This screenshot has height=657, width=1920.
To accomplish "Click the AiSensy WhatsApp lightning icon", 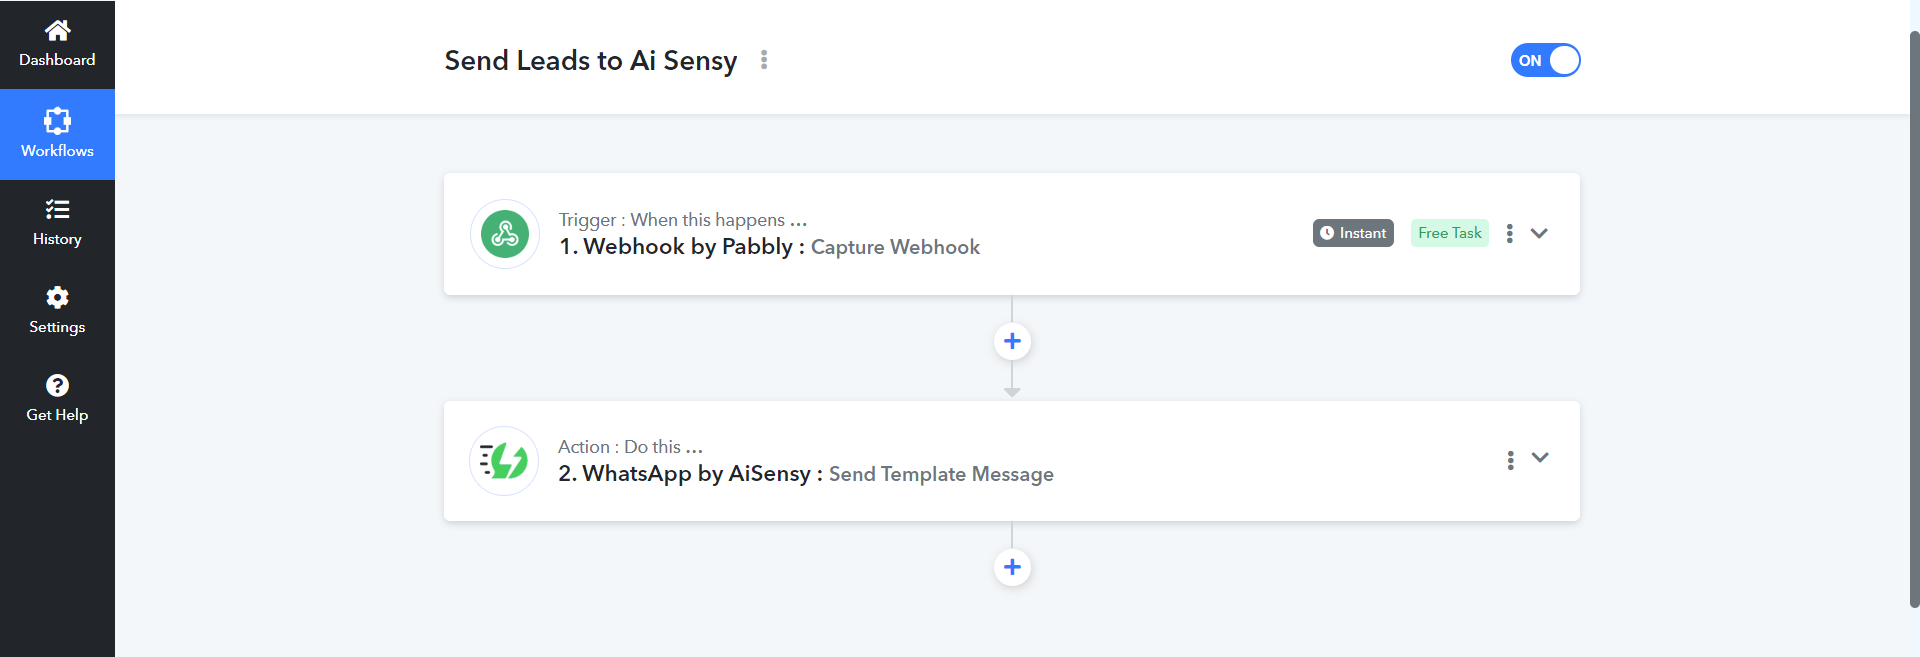I will coord(504,461).
